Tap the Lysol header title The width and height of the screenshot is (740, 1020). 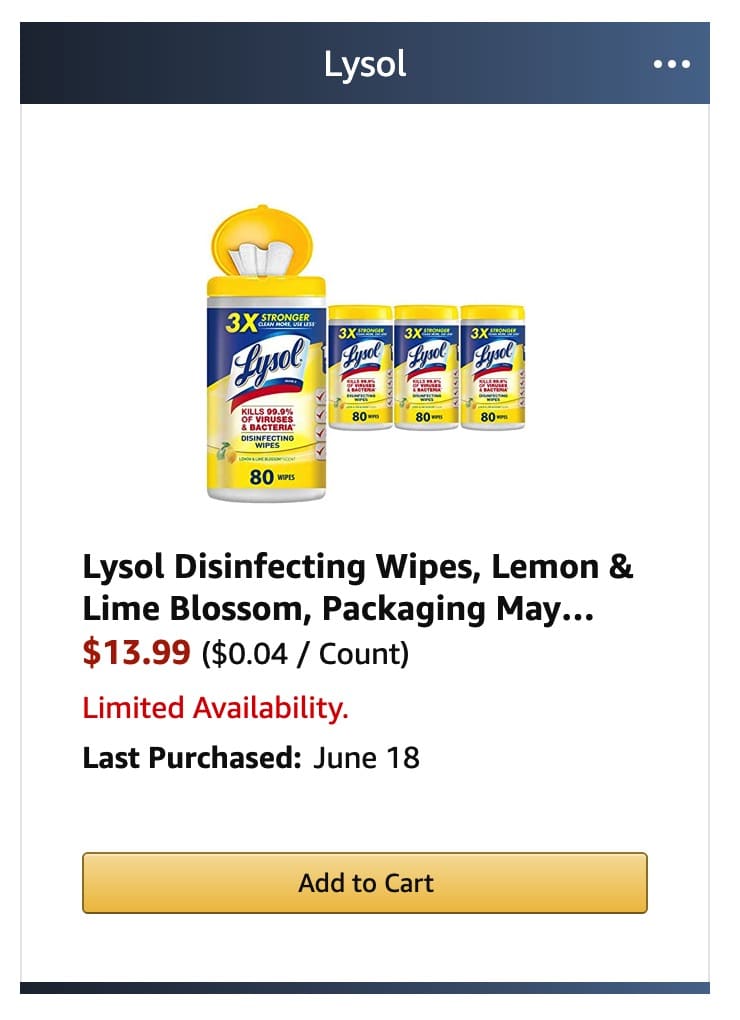364,63
